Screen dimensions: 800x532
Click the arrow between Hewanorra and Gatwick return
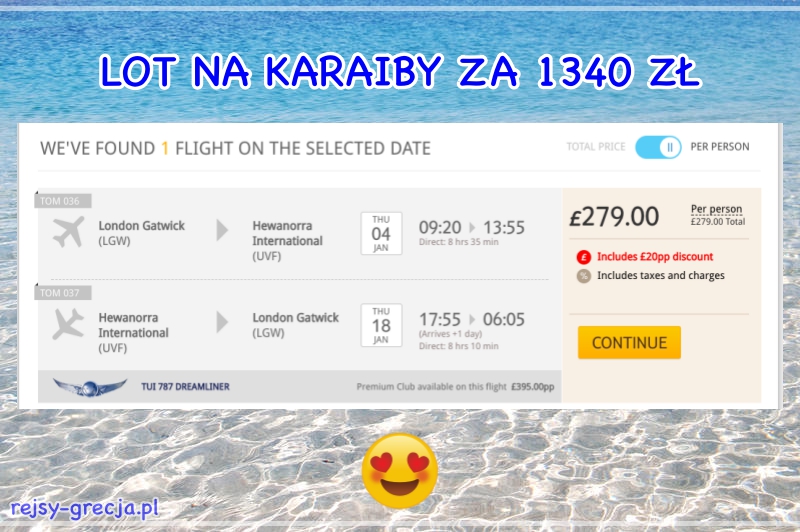click(x=222, y=322)
